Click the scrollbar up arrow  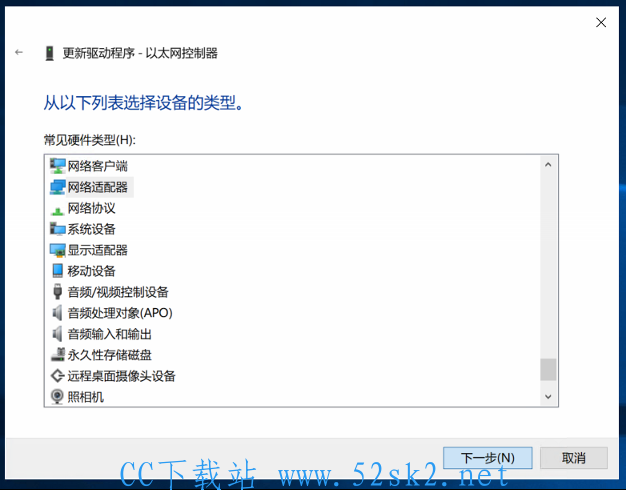(548, 165)
